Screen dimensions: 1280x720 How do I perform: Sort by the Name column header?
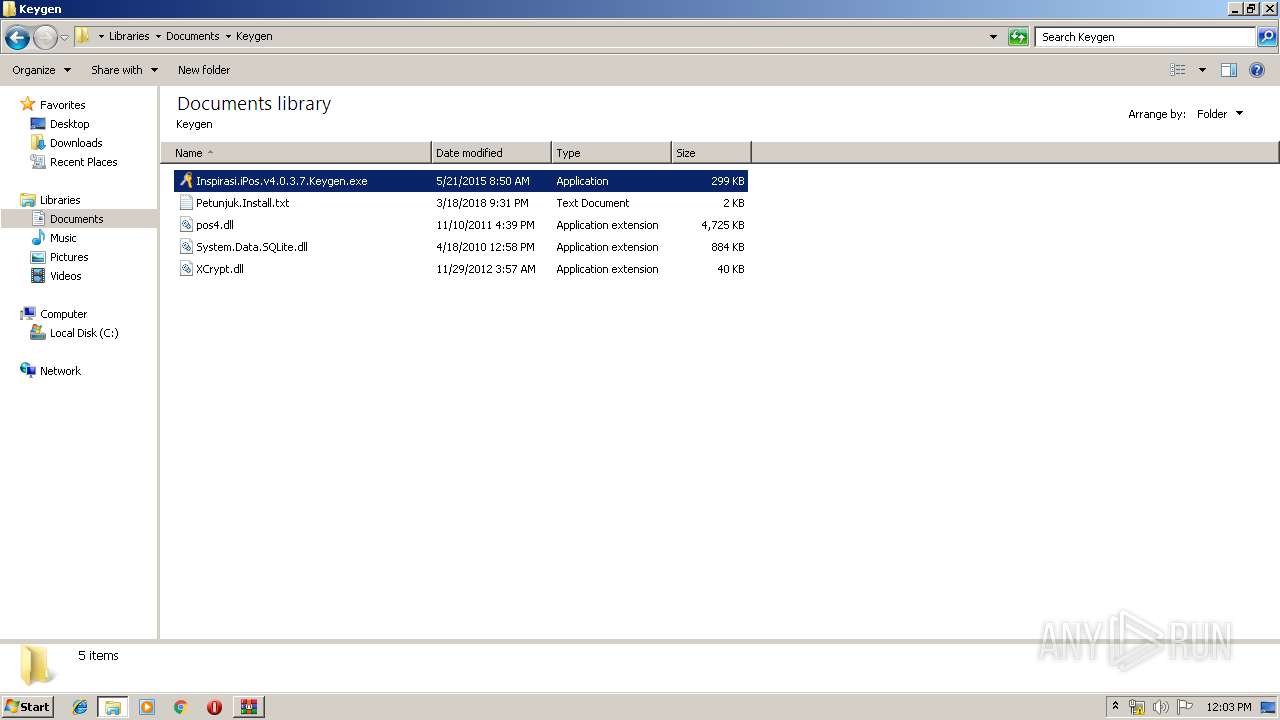coord(296,153)
